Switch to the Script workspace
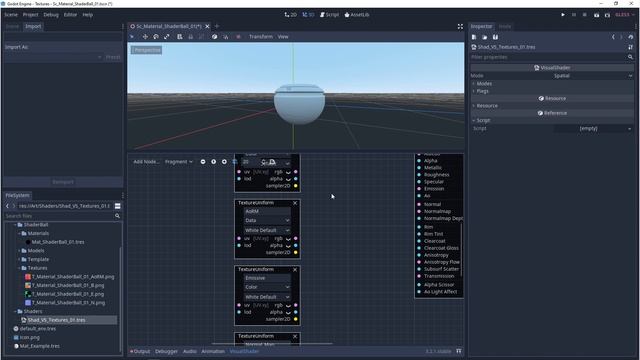This screenshot has width=640, height=360. point(329,15)
